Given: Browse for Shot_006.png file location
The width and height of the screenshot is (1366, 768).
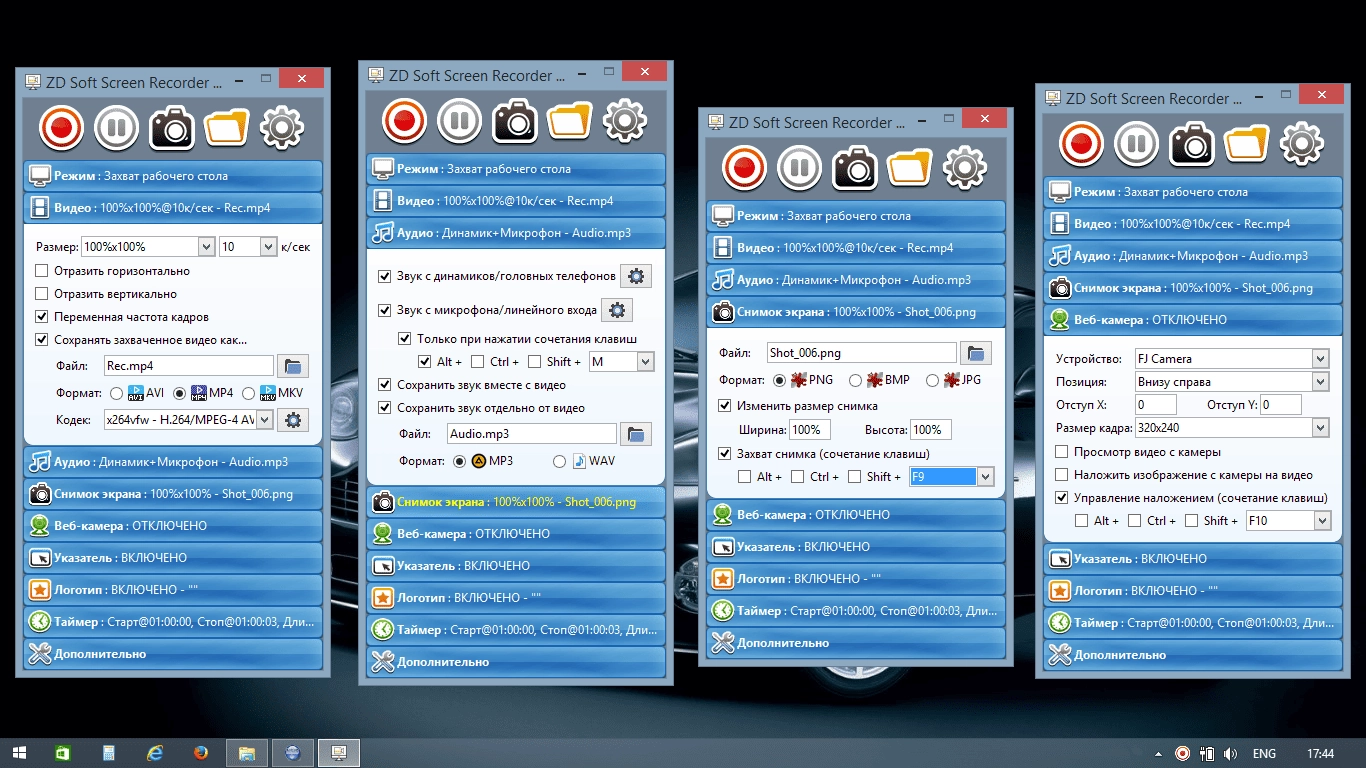Looking at the screenshot, I should click(x=976, y=352).
